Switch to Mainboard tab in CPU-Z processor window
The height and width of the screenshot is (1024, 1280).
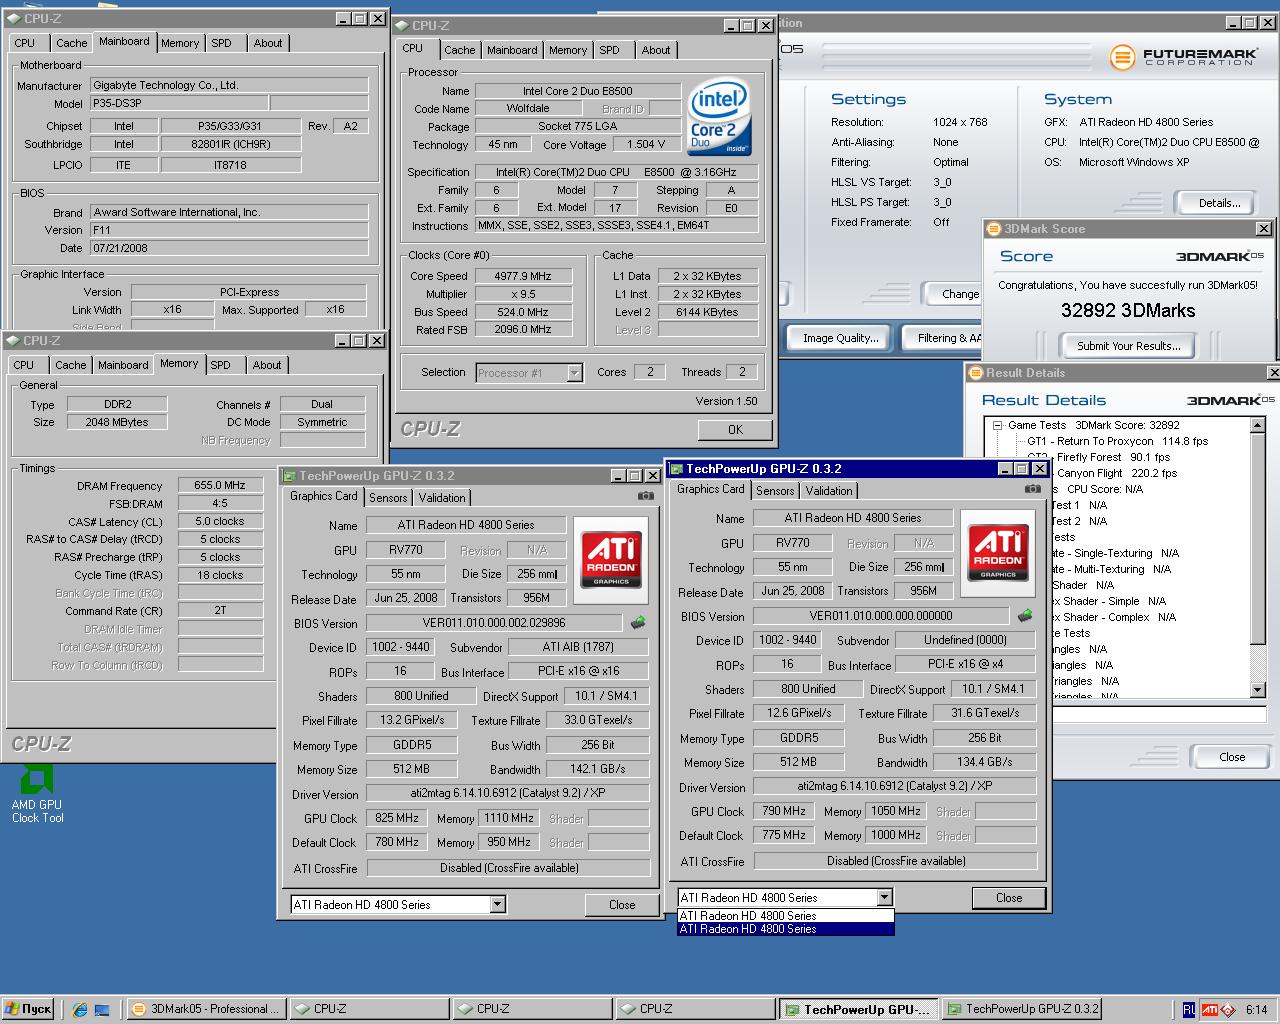(512, 50)
